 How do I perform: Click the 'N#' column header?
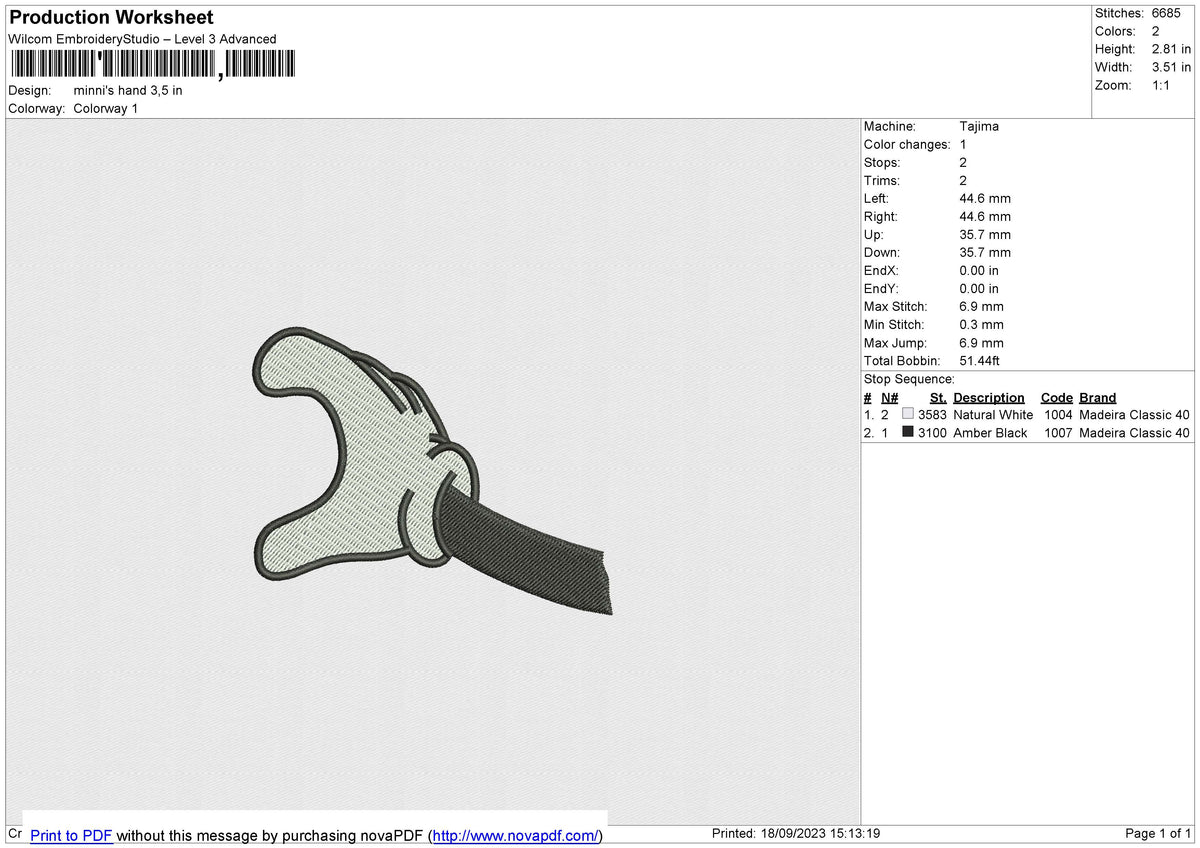889,397
